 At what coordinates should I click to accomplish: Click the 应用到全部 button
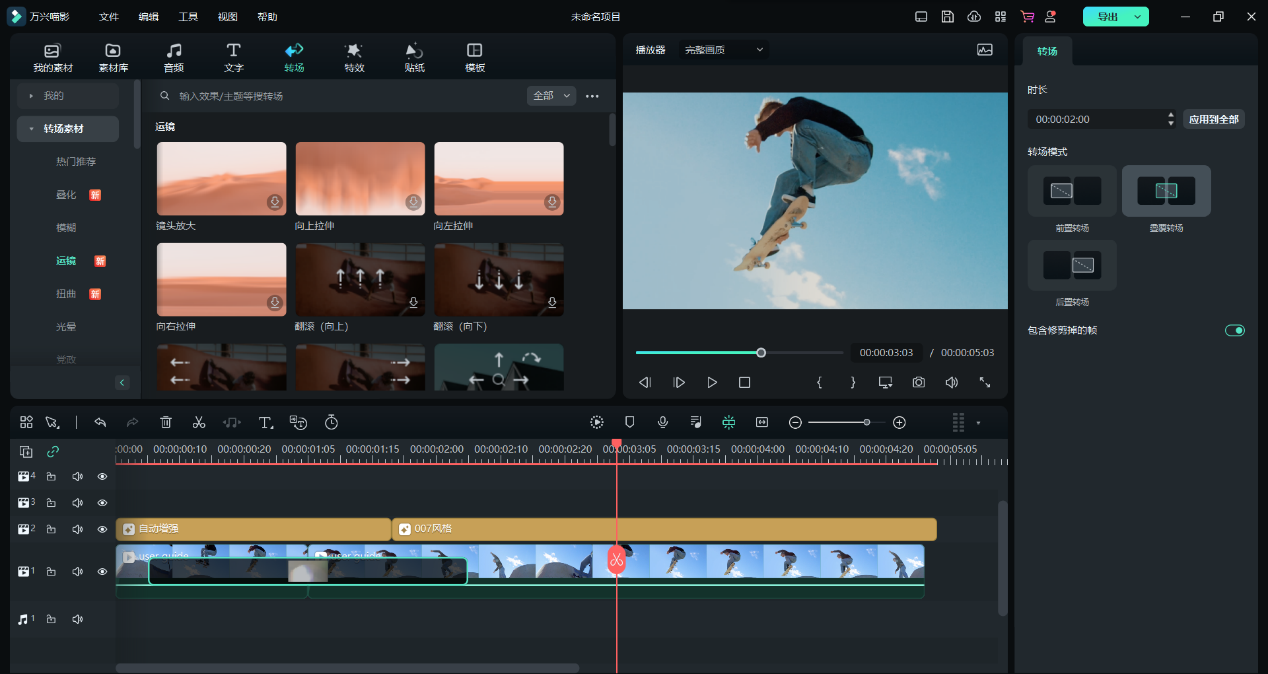coord(1213,119)
